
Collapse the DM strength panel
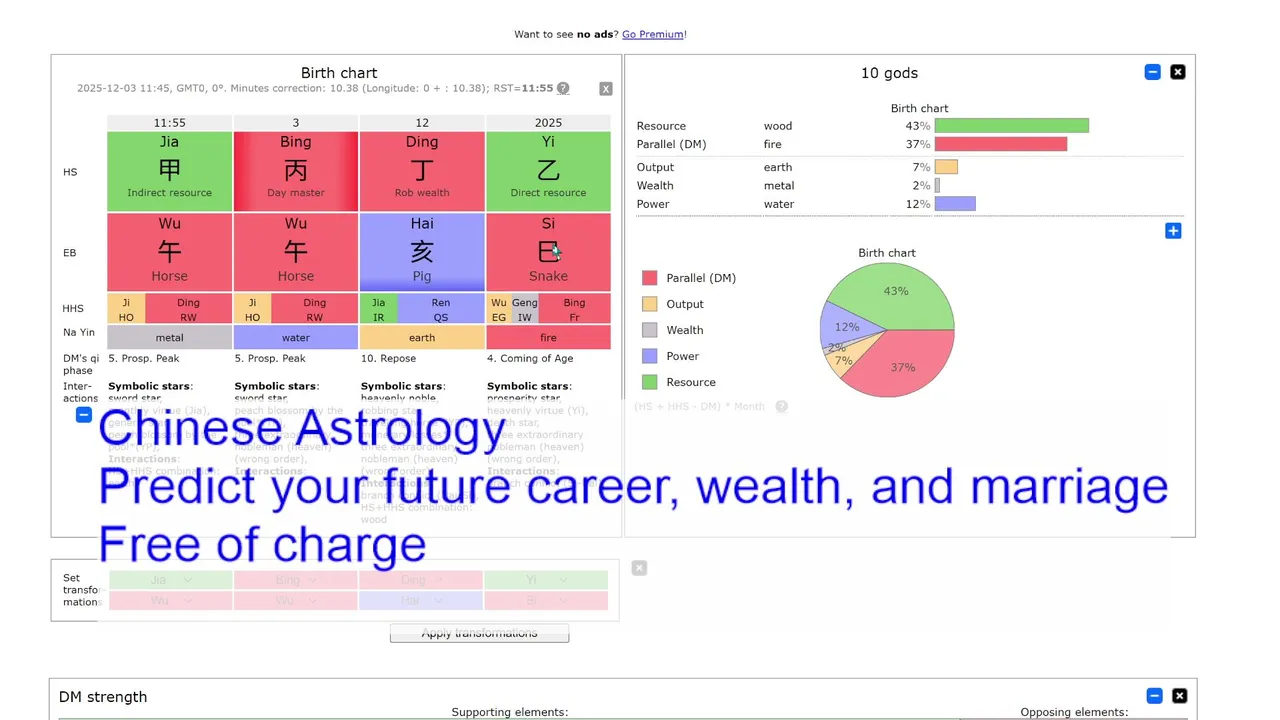pyautogui.click(x=1155, y=696)
